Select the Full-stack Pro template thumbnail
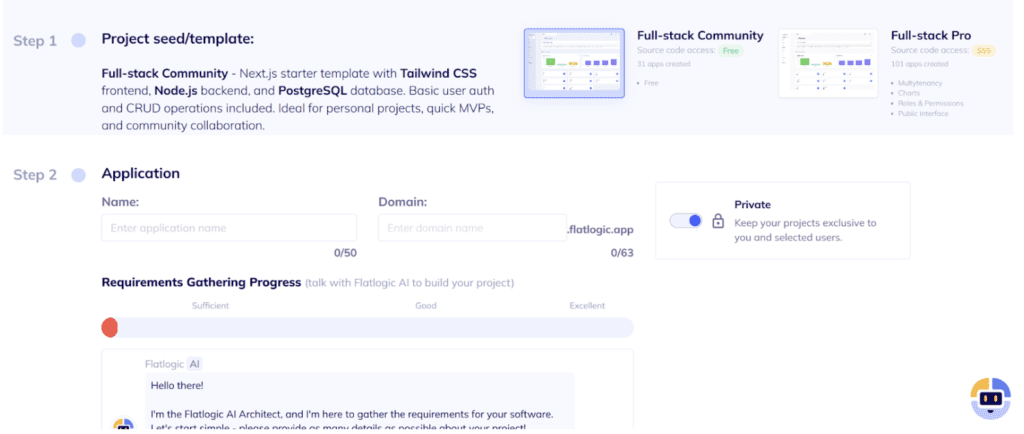The width and height of the screenshot is (1024, 434). tap(829, 63)
